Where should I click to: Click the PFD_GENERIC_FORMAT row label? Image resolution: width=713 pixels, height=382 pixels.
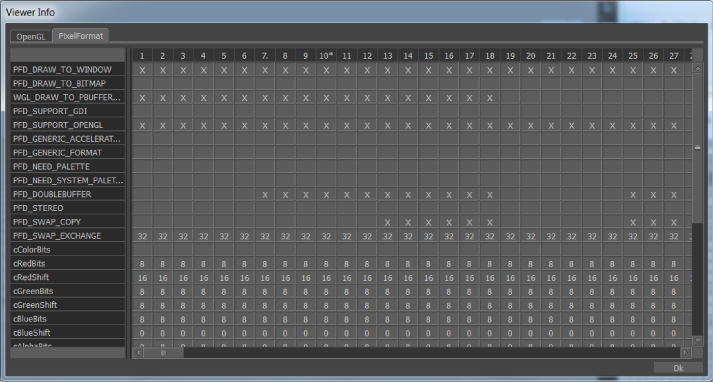68,153
